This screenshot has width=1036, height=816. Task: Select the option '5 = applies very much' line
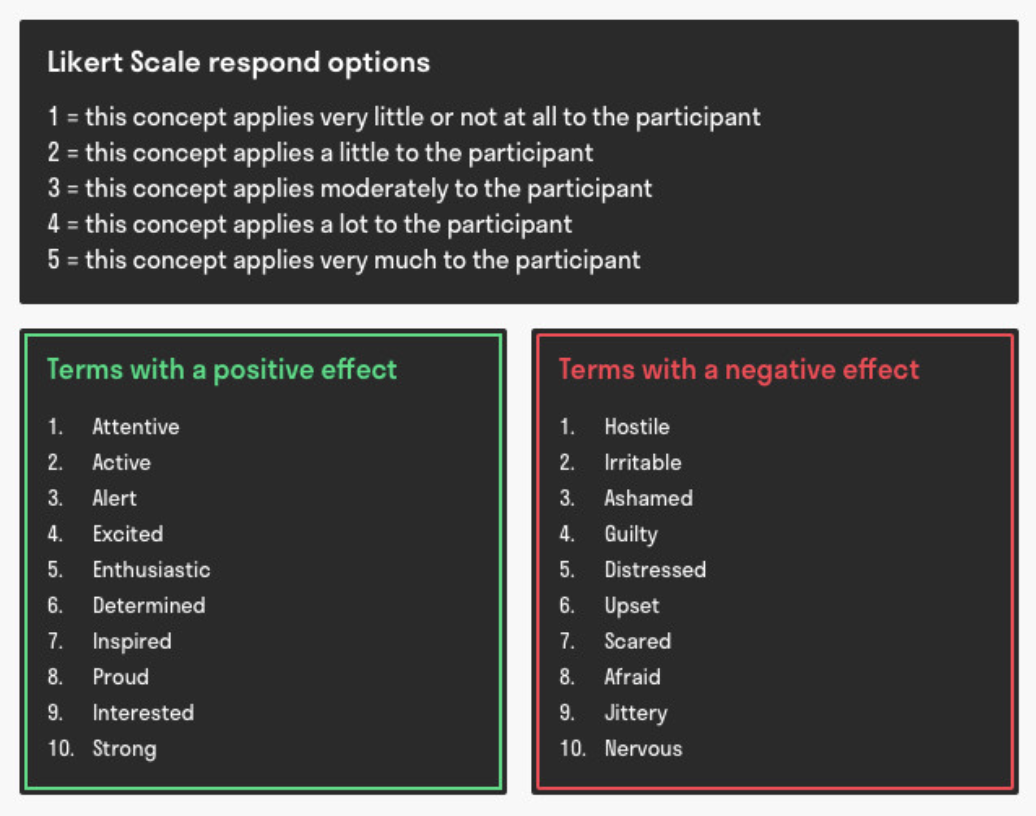pyautogui.click(x=344, y=260)
